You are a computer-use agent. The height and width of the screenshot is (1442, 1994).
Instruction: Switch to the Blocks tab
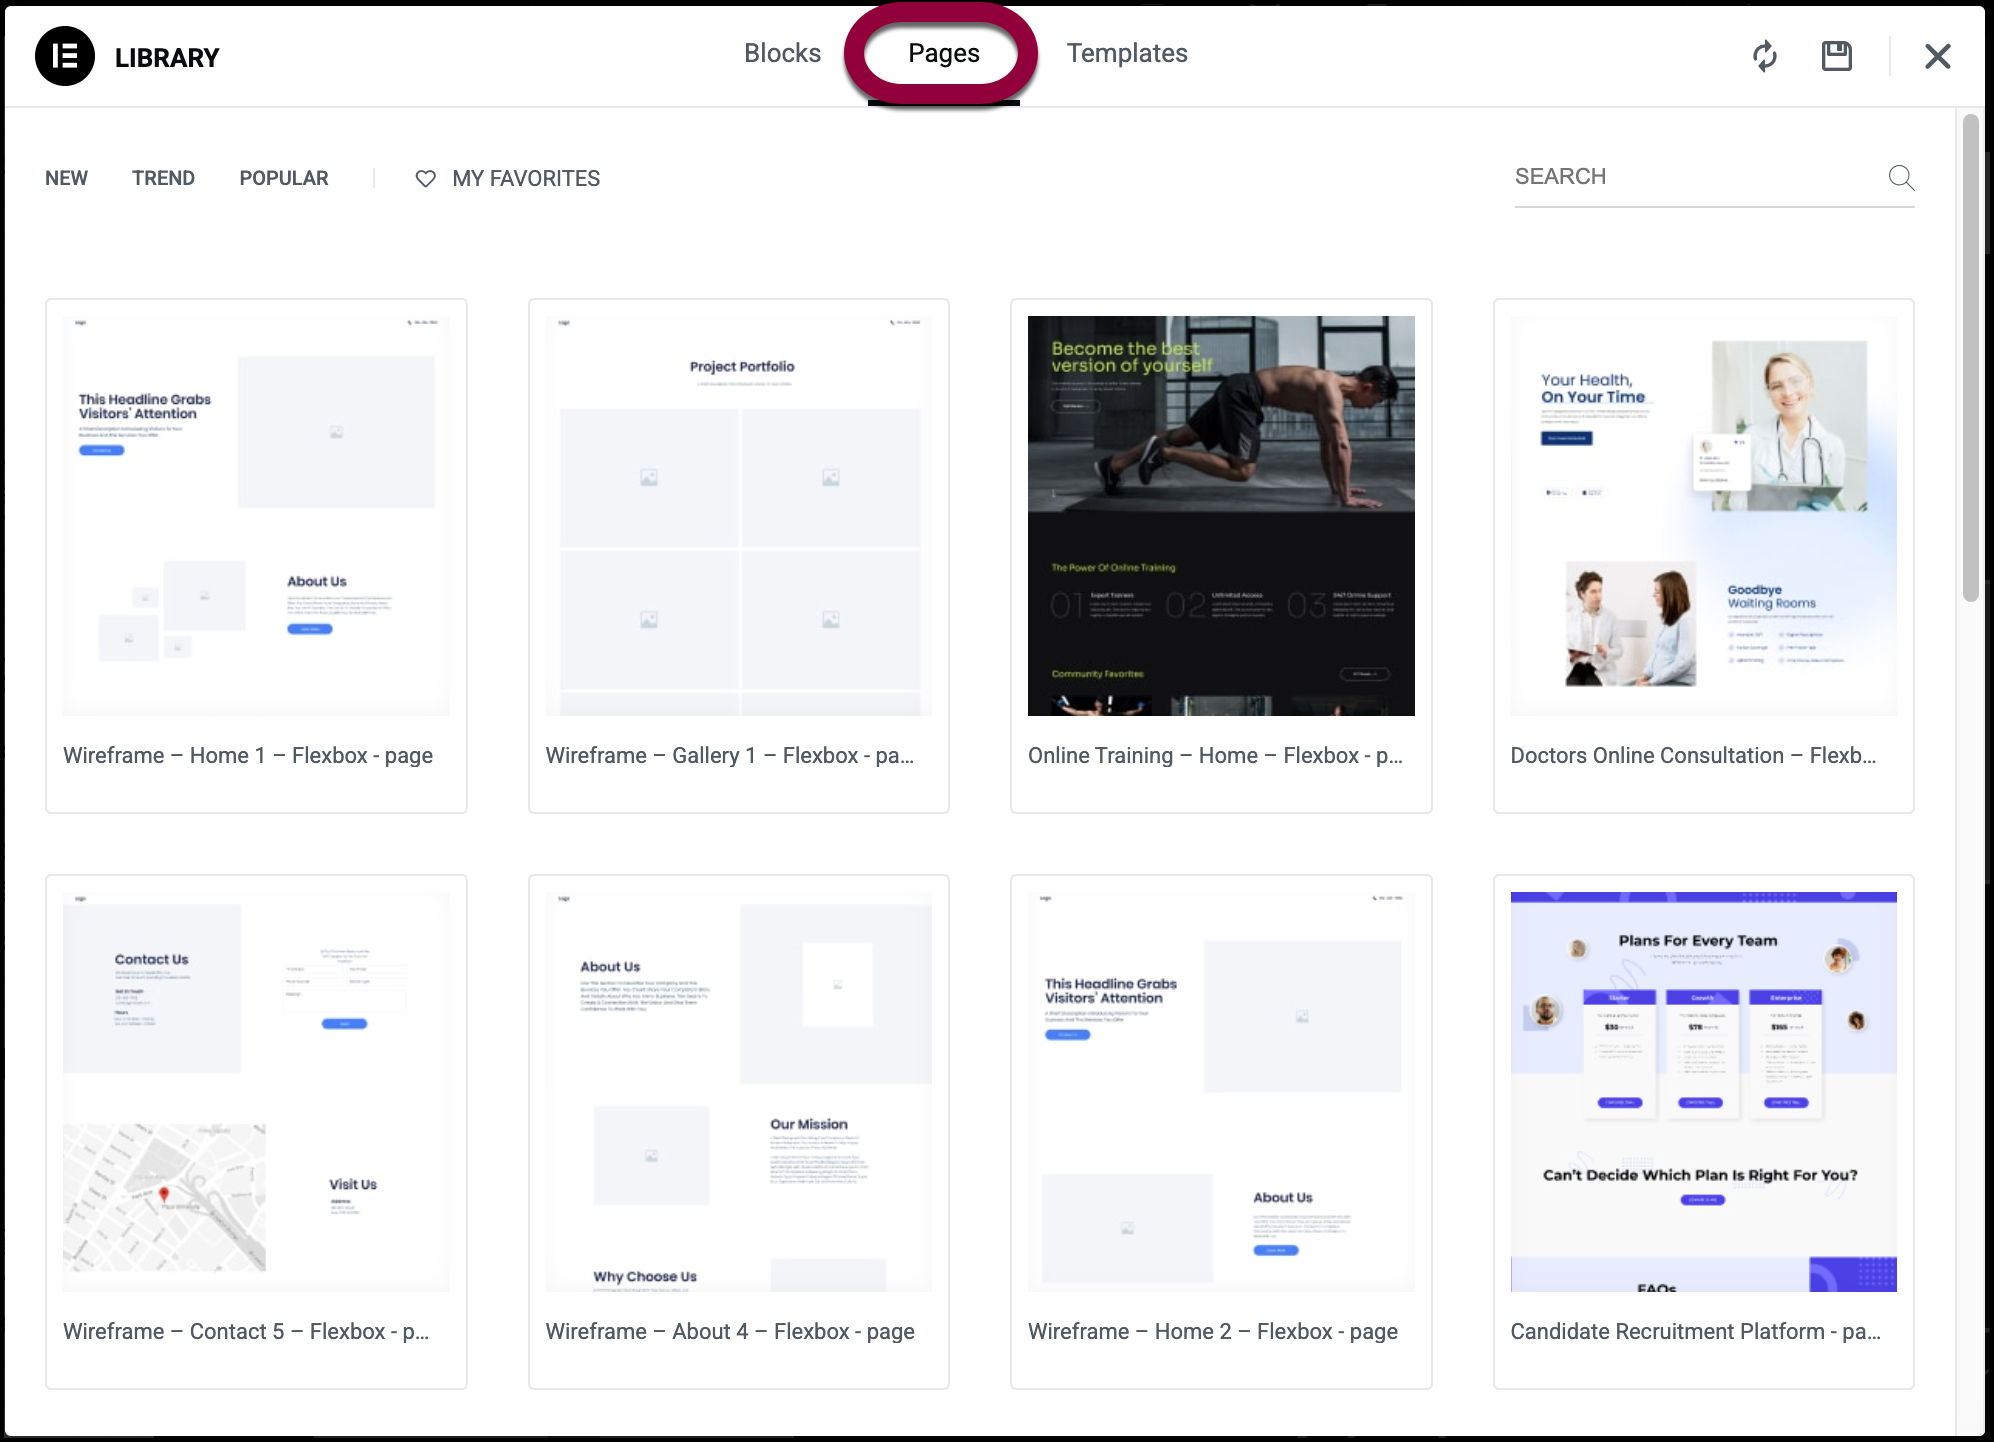[782, 53]
